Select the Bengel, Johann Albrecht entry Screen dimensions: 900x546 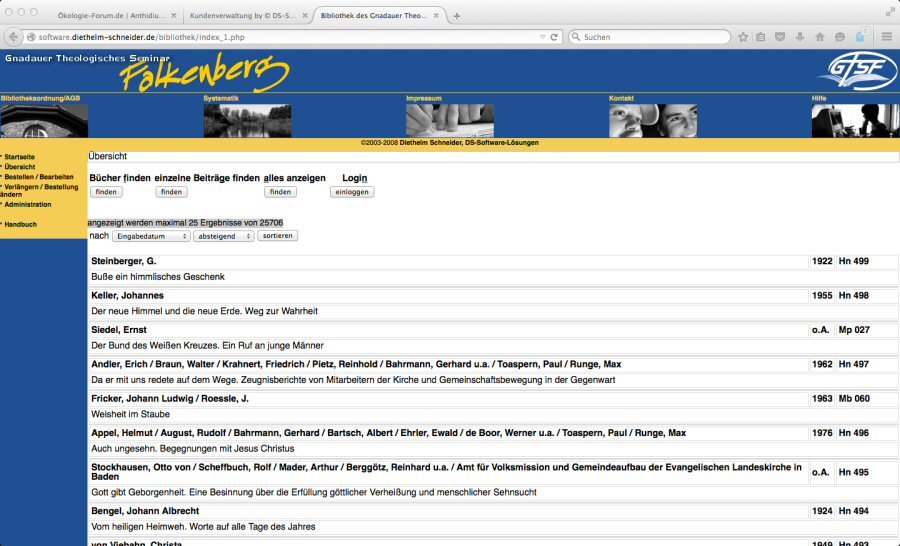pyautogui.click(x=145, y=511)
